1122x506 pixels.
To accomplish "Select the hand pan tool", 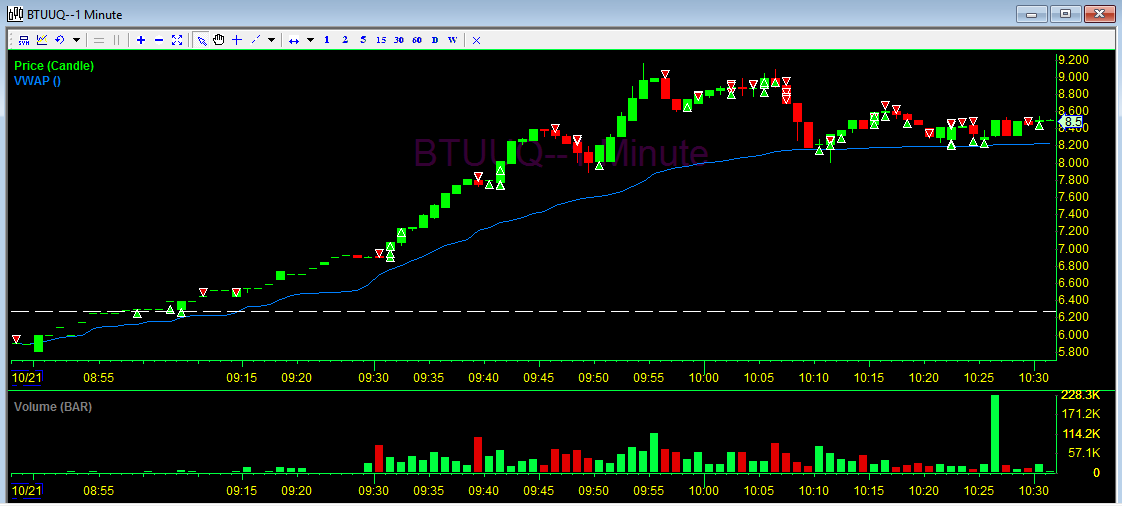I will tap(219, 40).
